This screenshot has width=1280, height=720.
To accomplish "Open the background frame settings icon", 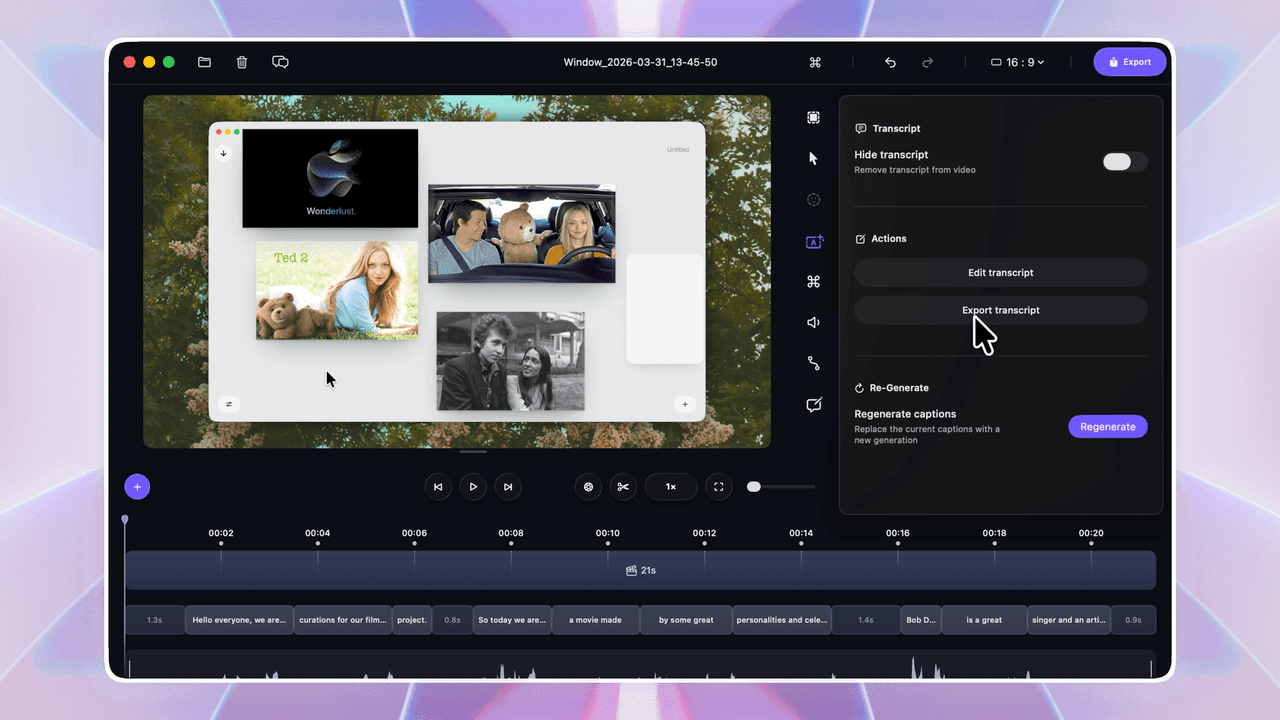I will pyautogui.click(x=814, y=118).
